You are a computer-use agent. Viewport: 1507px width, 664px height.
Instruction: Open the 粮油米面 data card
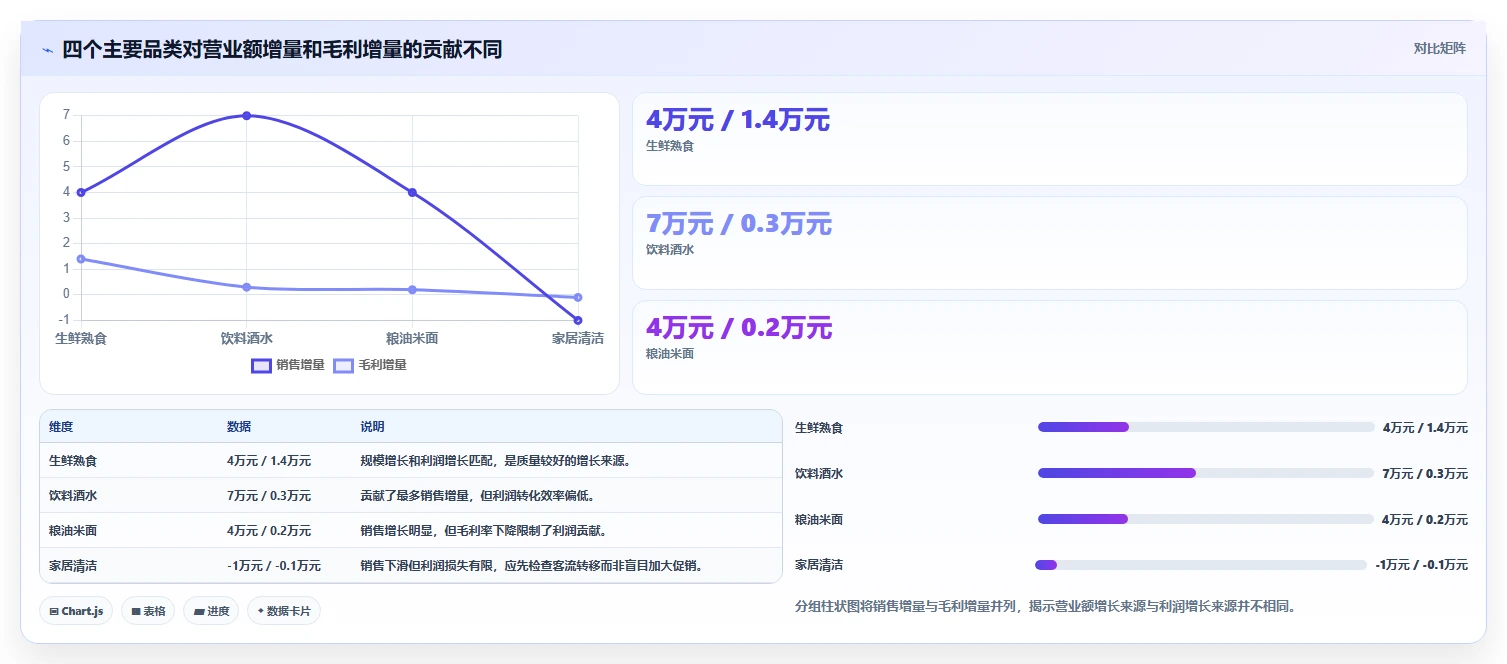pyautogui.click(x=1049, y=347)
